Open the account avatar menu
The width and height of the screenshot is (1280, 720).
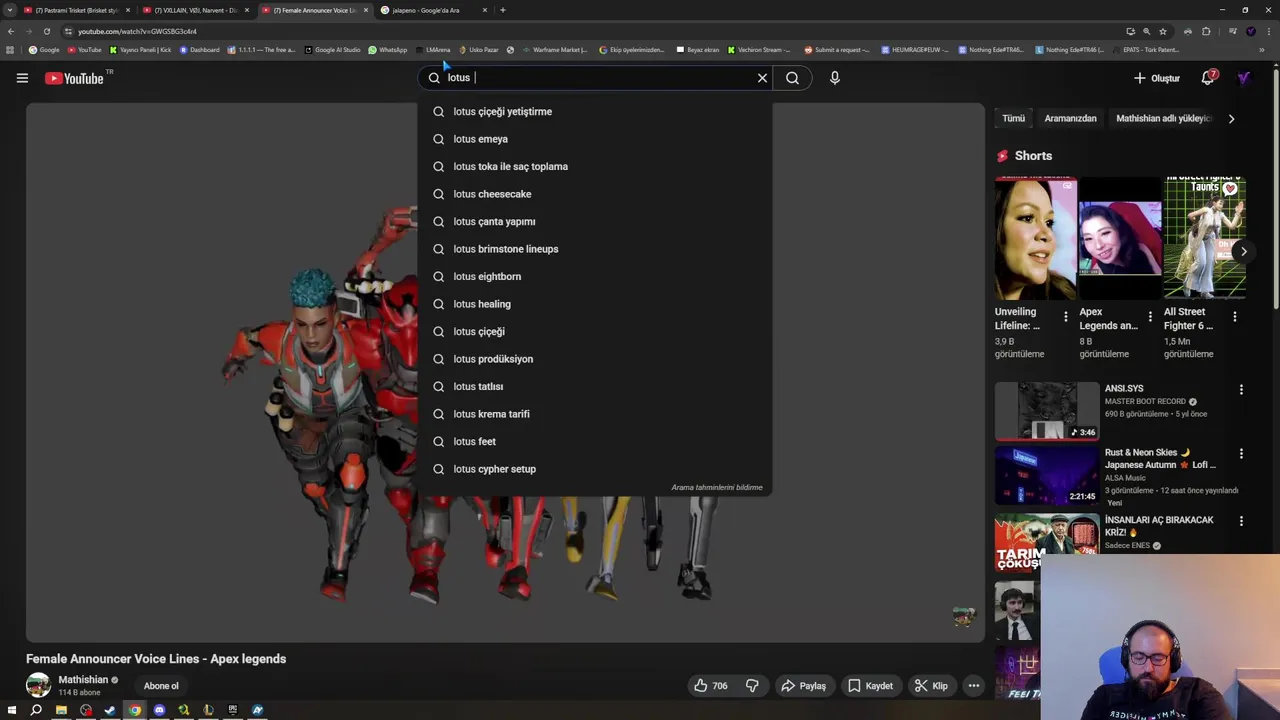click(x=1244, y=78)
